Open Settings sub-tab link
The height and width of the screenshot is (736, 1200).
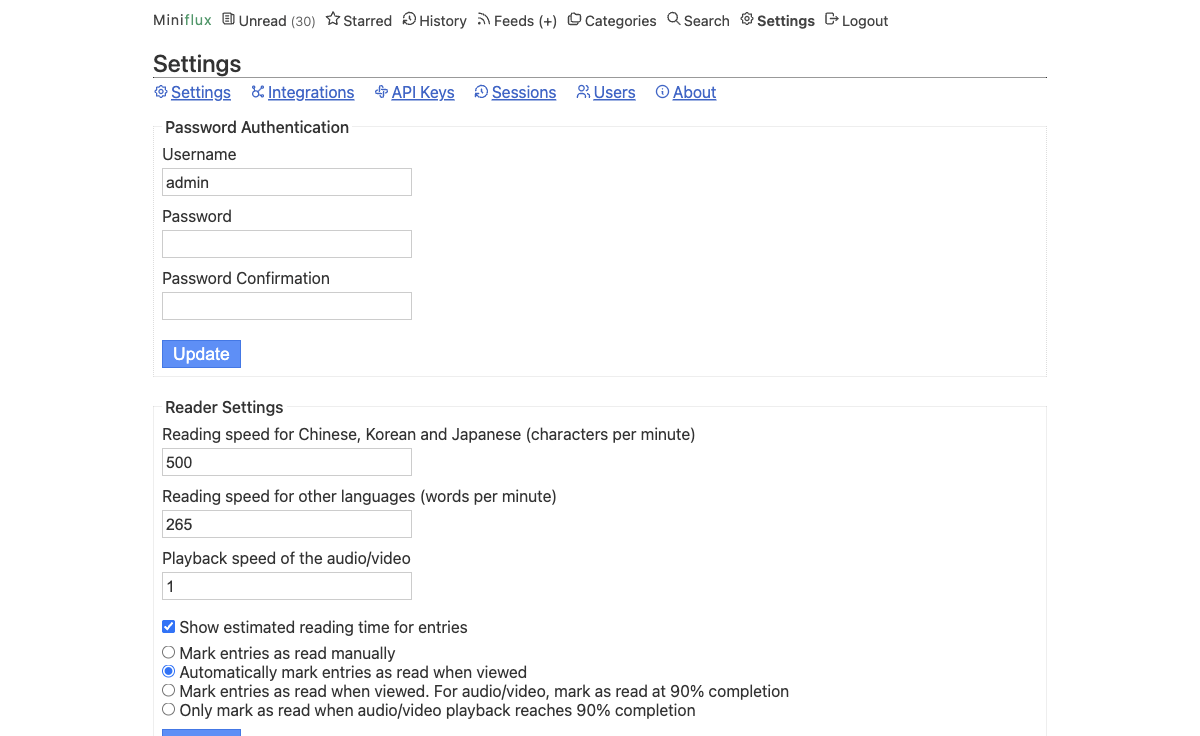pos(201,93)
